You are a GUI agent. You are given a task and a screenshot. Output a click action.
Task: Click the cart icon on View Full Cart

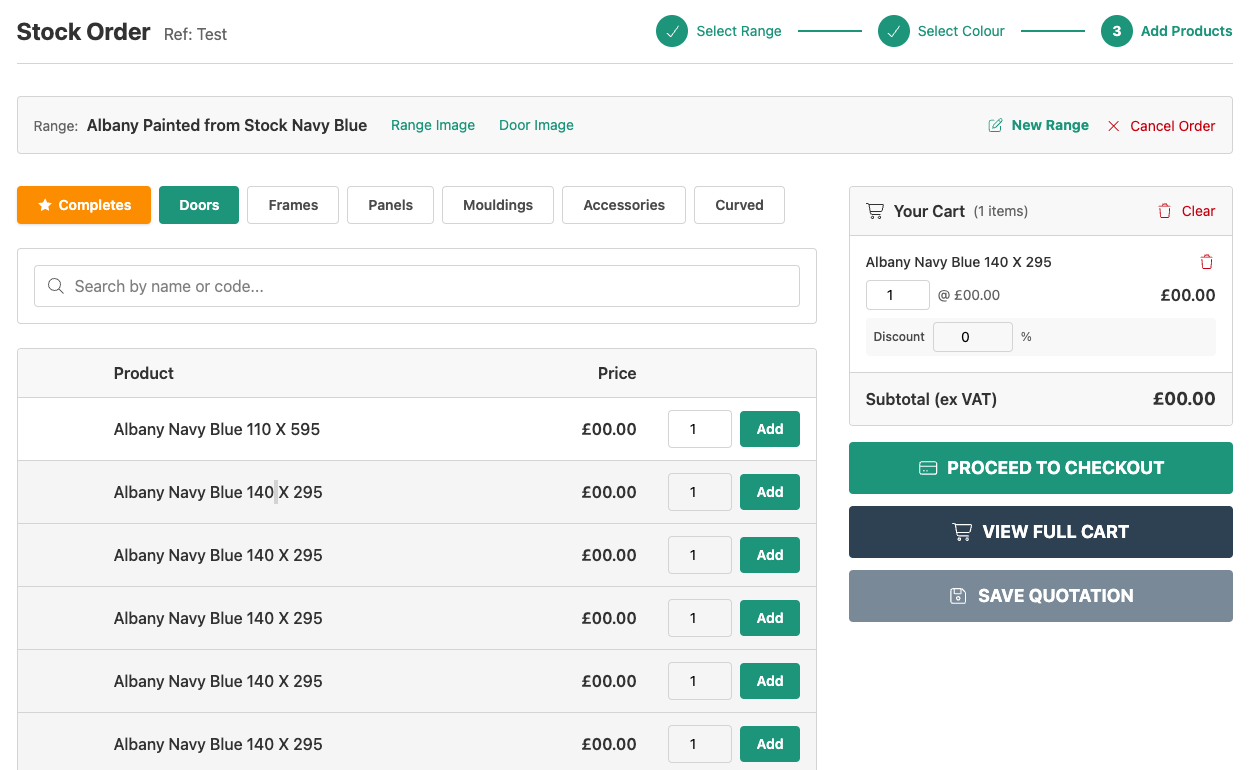coord(962,532)
